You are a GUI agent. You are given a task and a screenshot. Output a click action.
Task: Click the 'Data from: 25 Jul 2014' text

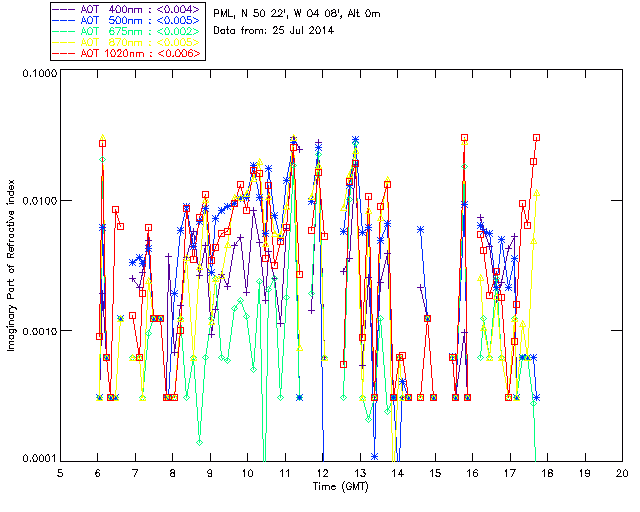click(273, 31)
